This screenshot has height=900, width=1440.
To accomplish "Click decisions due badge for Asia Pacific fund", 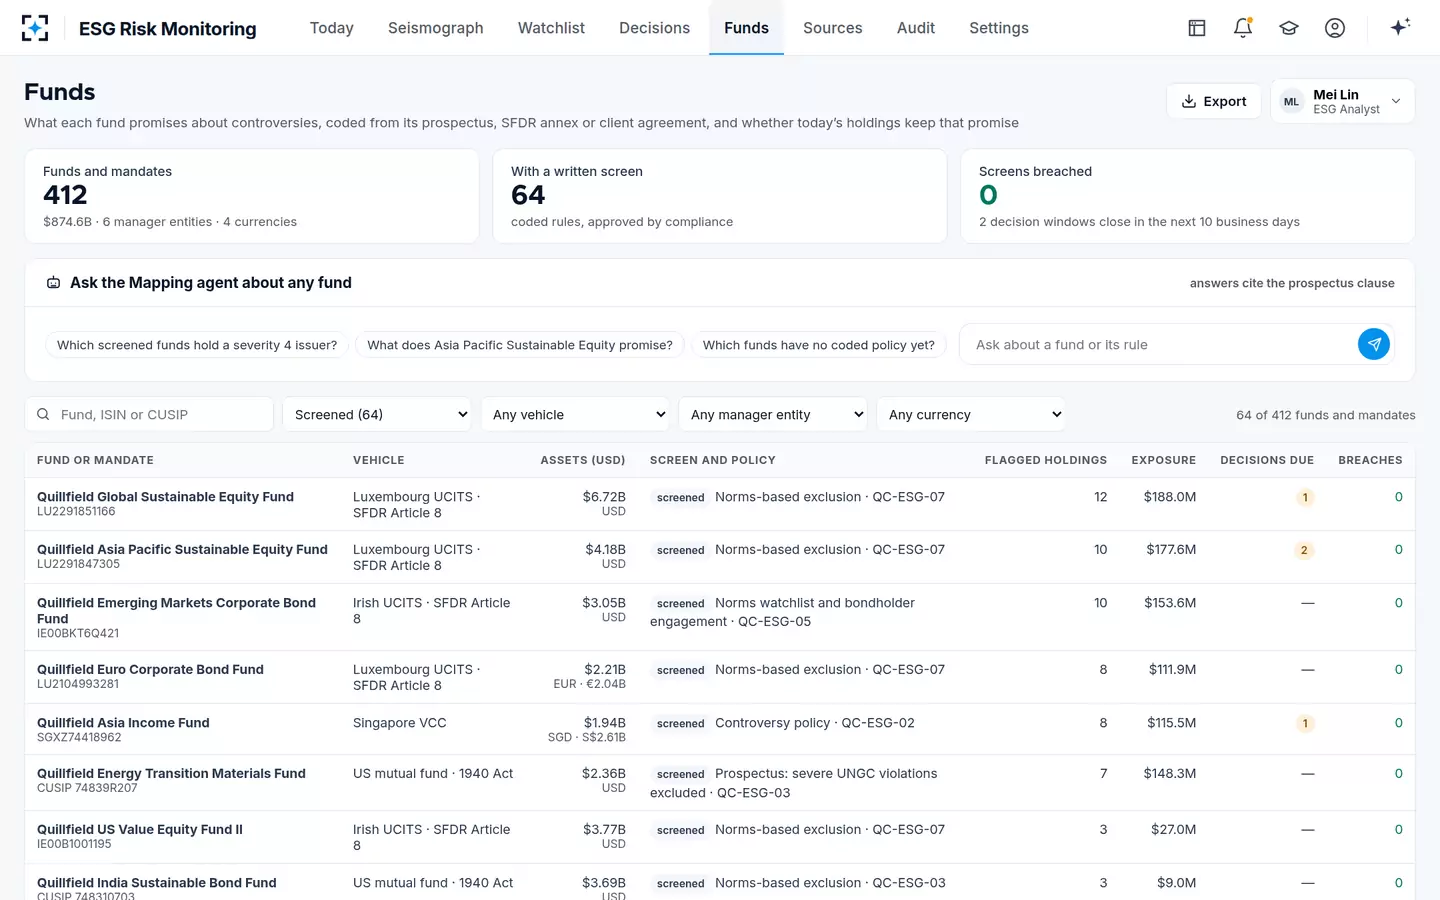I will [1304, 550].
